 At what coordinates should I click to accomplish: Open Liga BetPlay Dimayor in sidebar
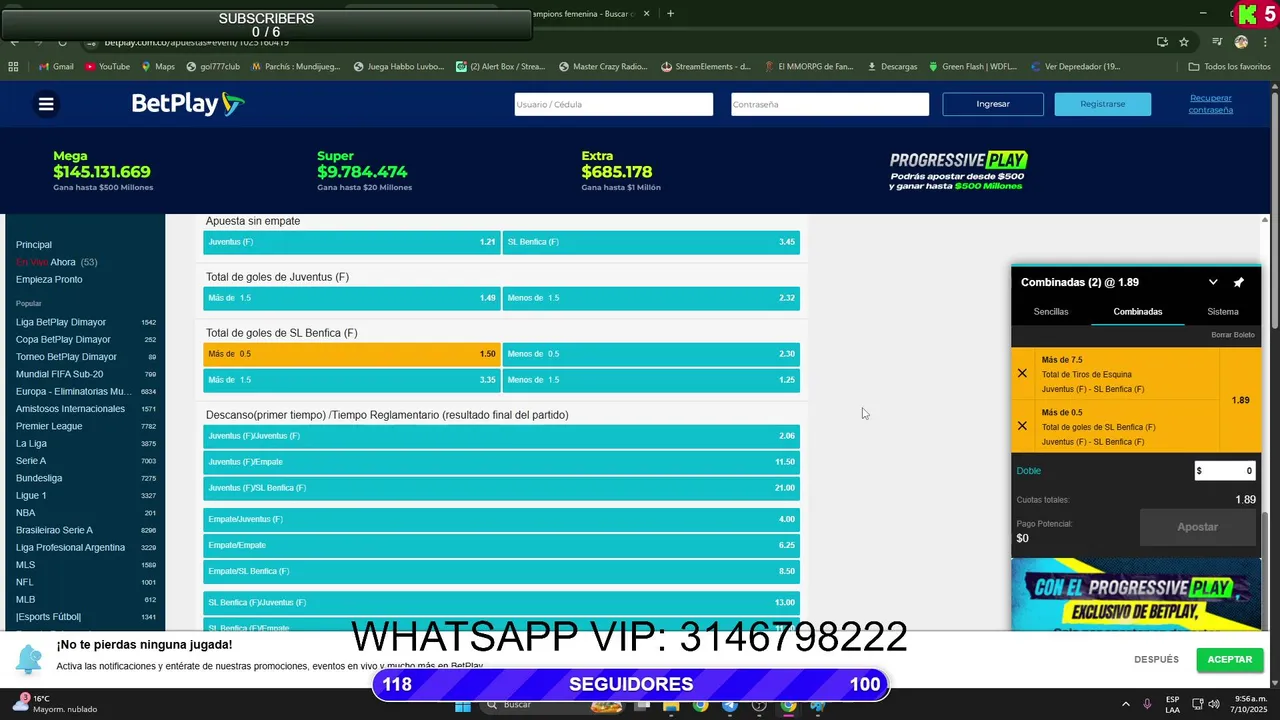61,322
